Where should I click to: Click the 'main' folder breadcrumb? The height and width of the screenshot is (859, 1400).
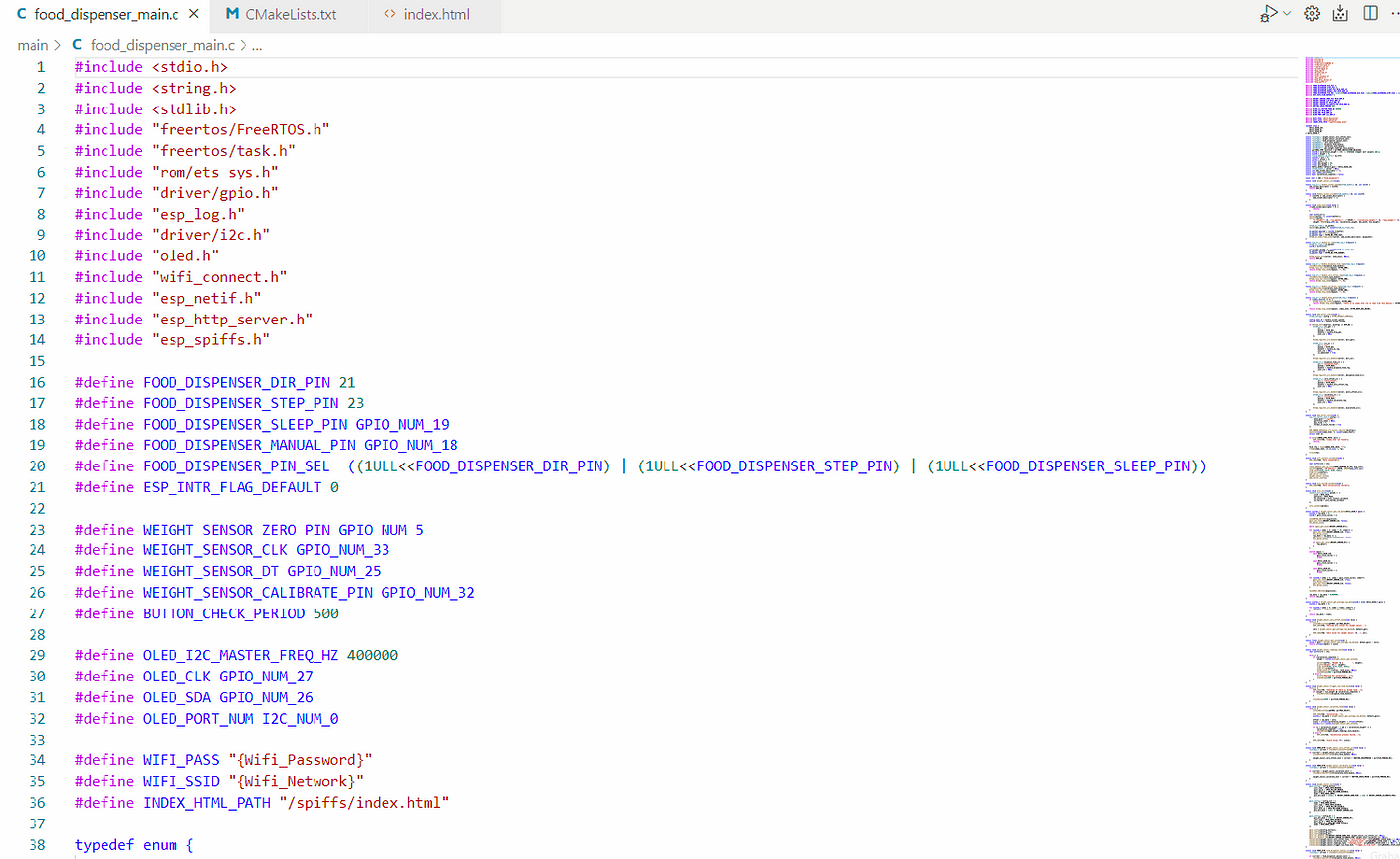(33, 45)
